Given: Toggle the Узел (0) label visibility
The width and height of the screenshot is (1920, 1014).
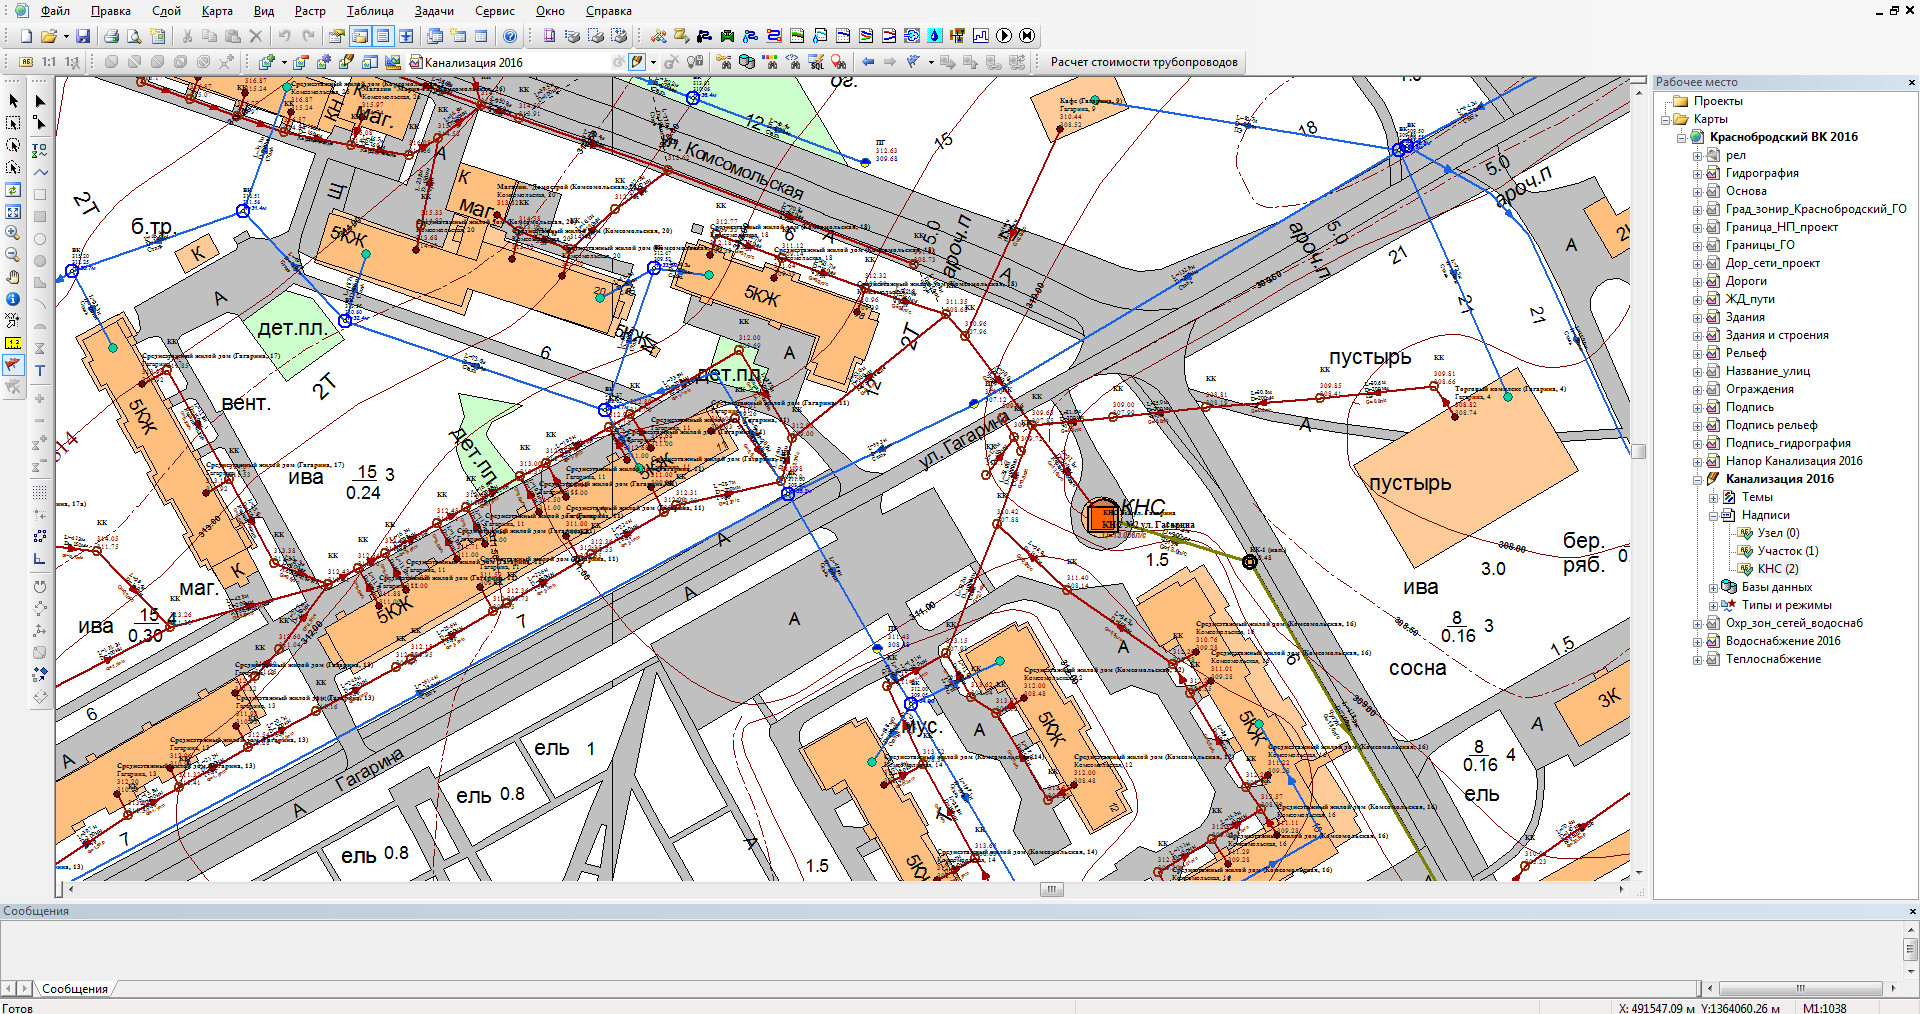Looking at the screenshot, I should (1746, 533).
